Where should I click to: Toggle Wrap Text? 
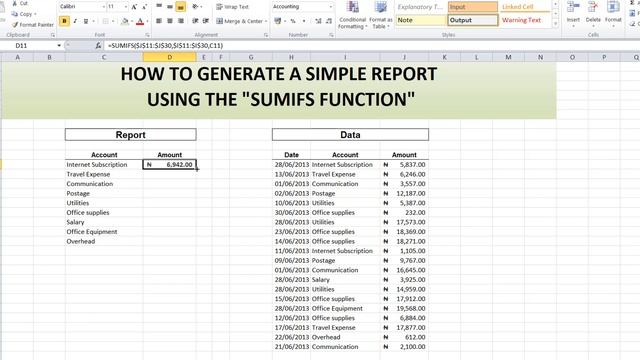pyautogui.click(x=232, y=7)
